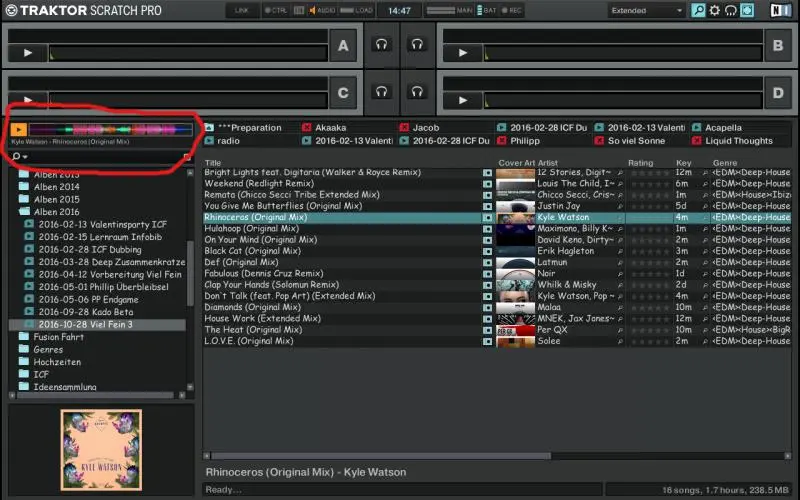
Task: Open Traktor preferences gear icon
Action: pos(714,11)
